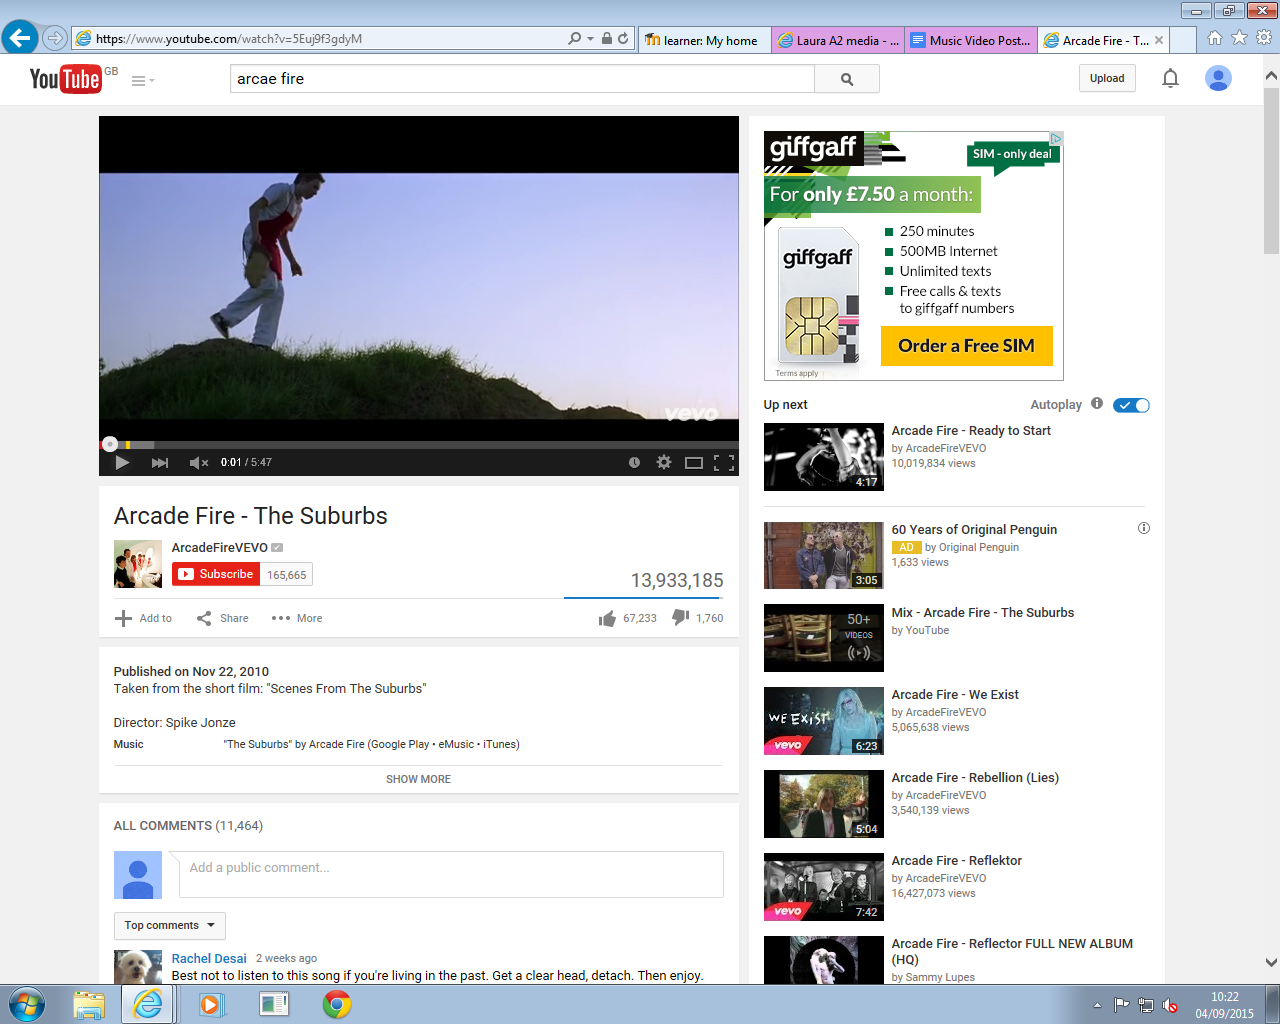Click the Autoplay info icon

point(1097,403)
